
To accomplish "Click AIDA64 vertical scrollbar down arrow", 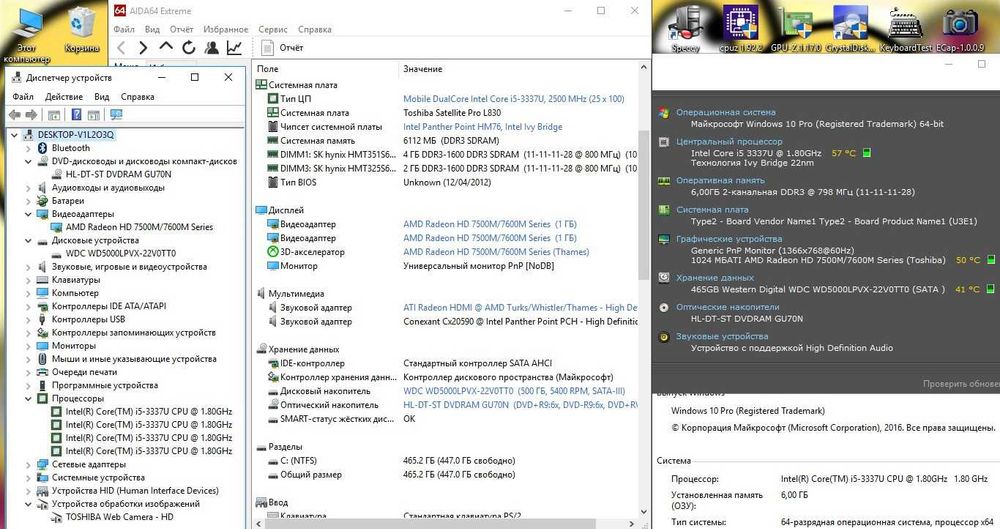I will point(643,512).
